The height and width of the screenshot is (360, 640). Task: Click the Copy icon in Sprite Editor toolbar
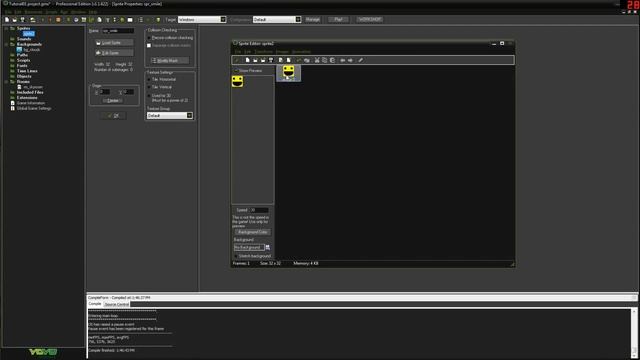point(324,60)
